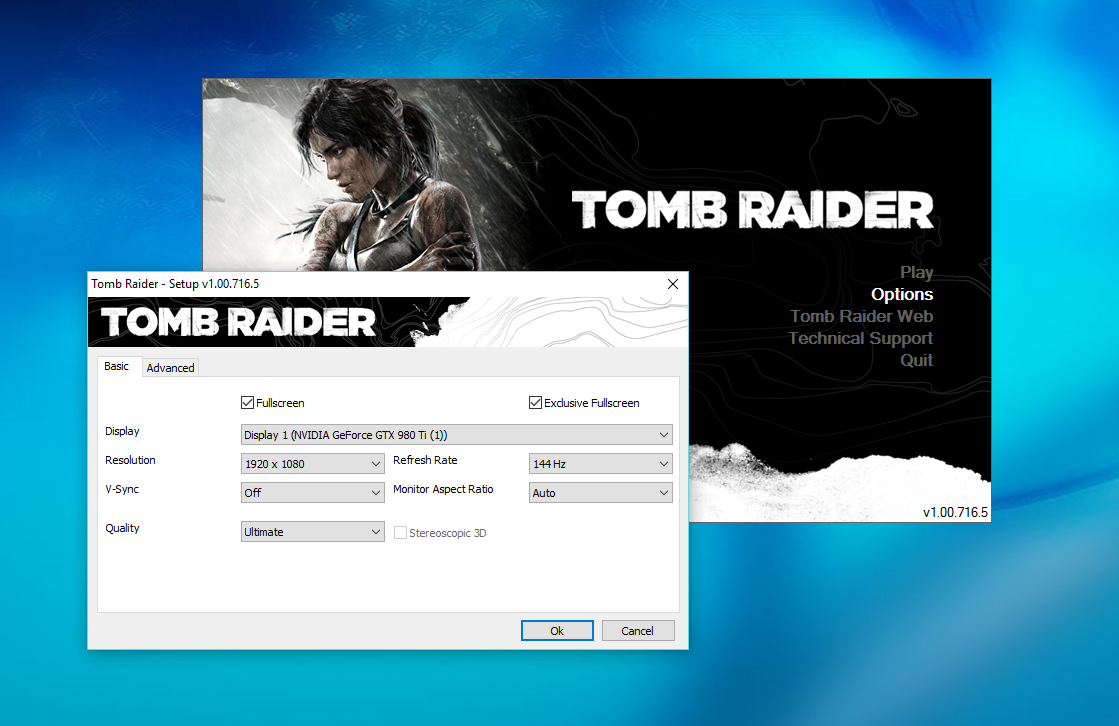Enable the Stereoscopic 3D checkbox
This screenshot has width=1119, height=726.
pyautogui.click(x=400, y=533)
